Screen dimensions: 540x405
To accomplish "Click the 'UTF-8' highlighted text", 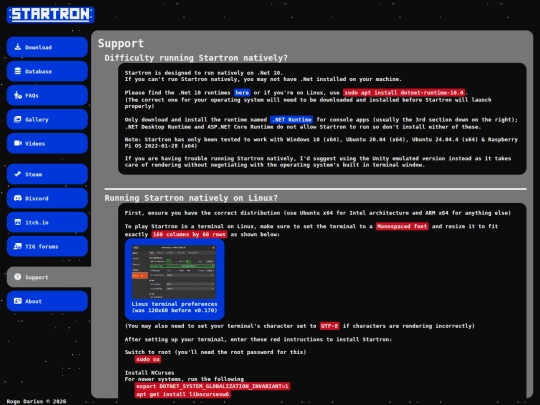I will point(330,326).
